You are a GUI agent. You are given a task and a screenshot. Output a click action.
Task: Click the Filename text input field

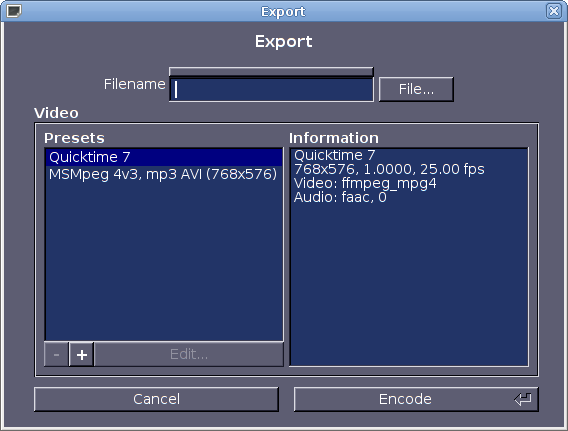[x=271, y=89]
